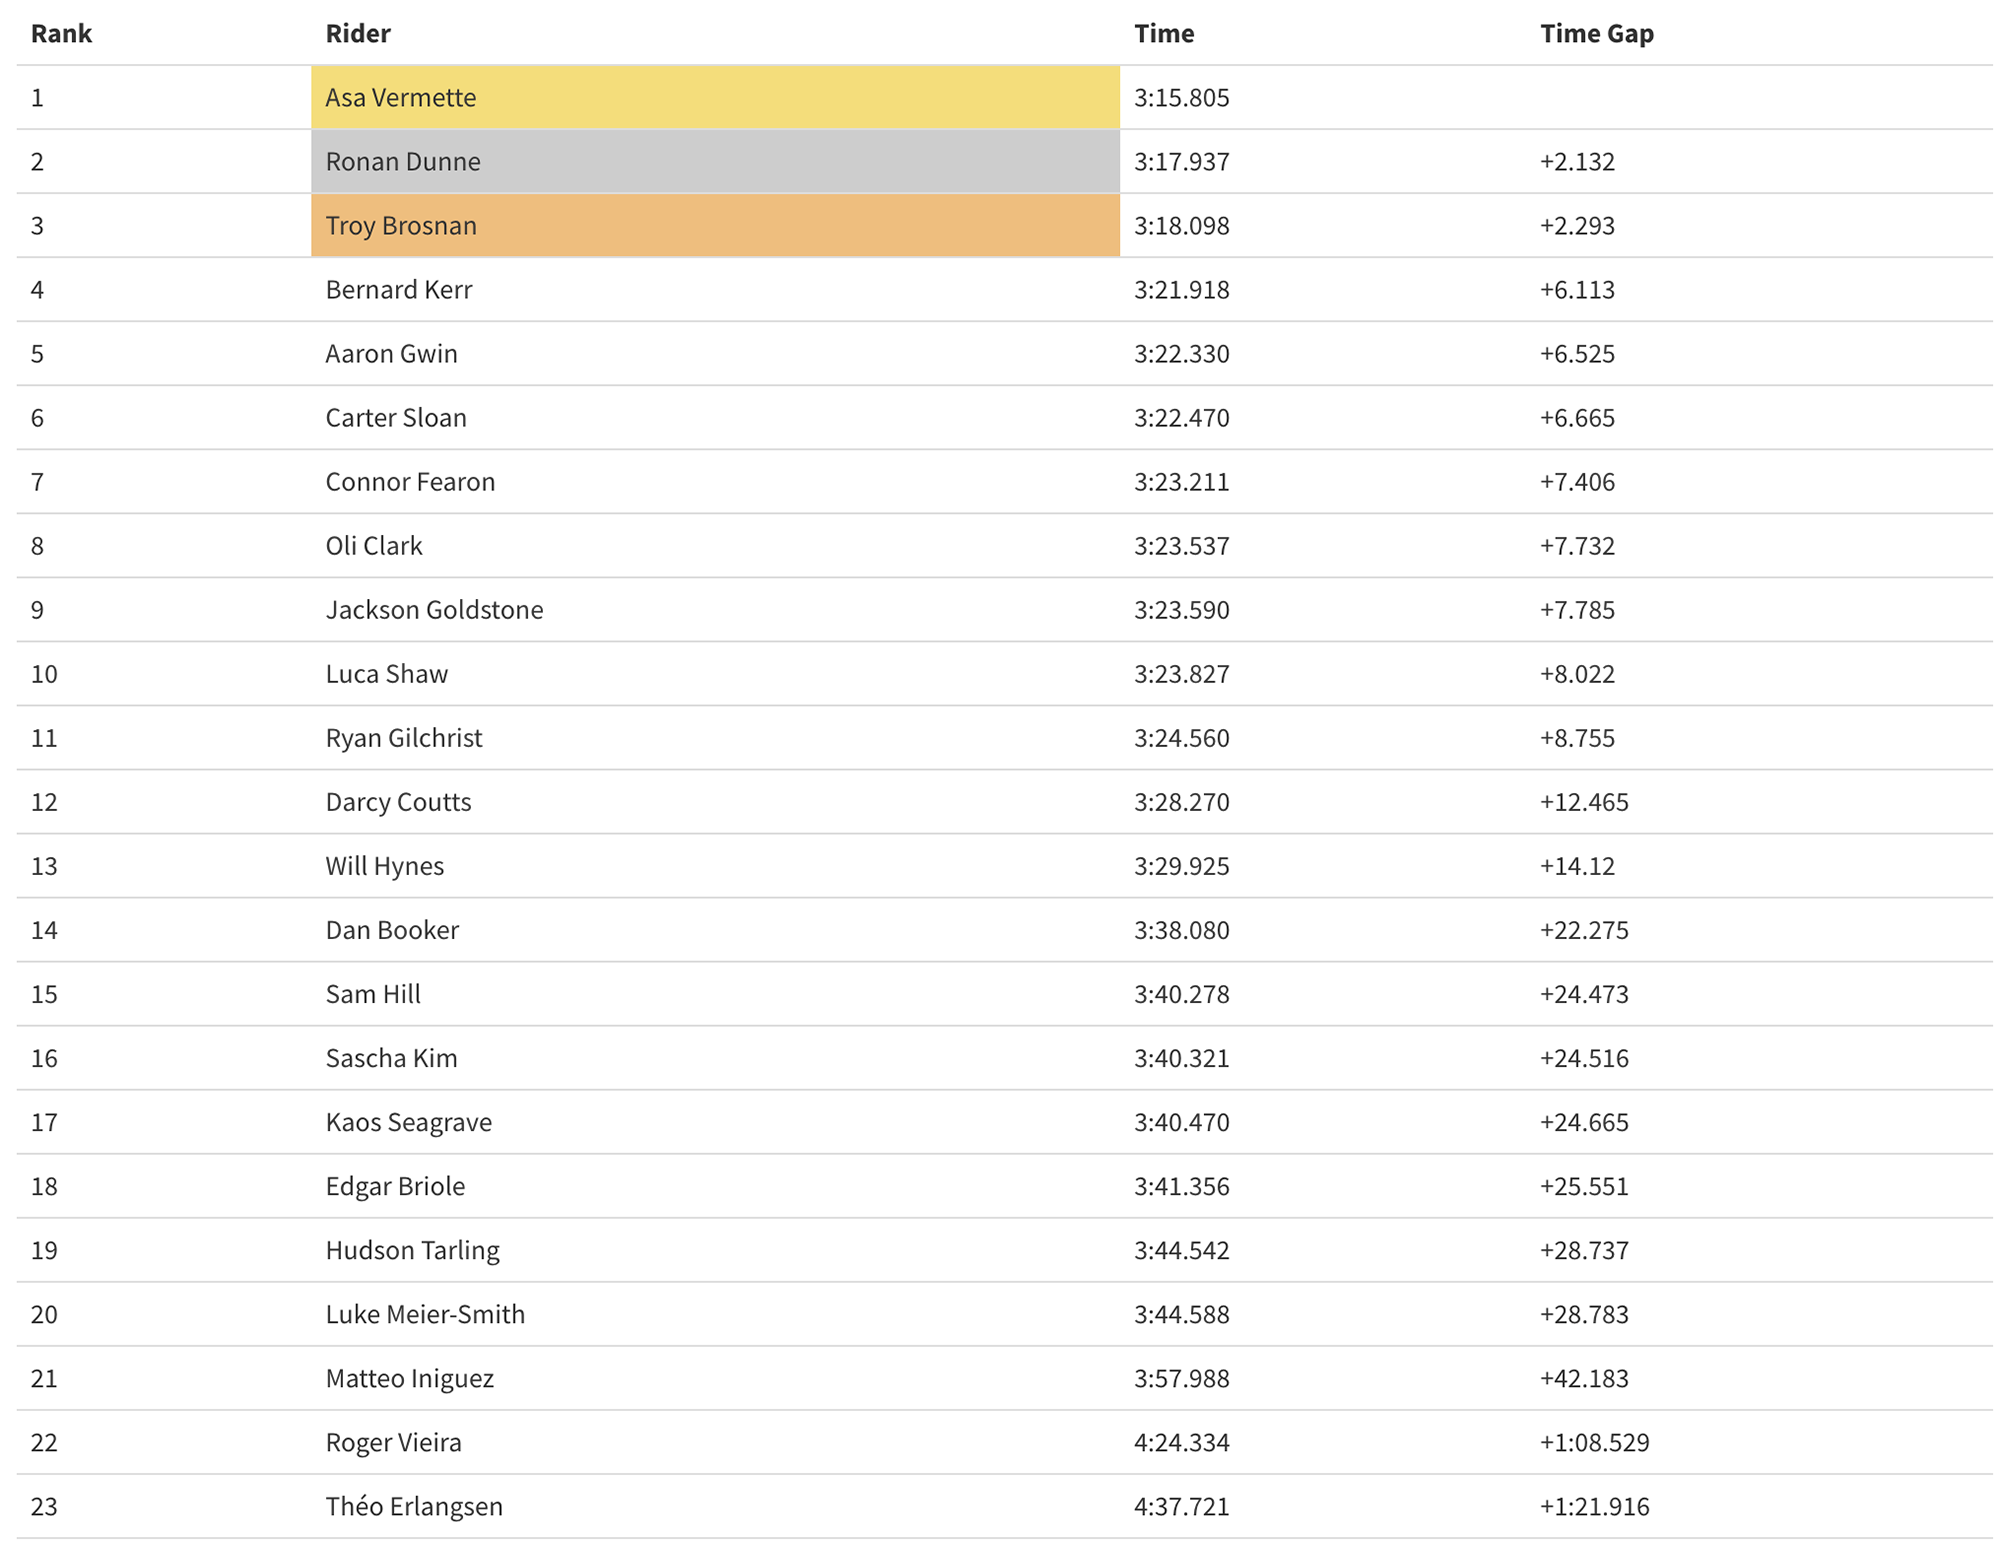2000x1541 pixels.
Task: Click the Time Gap column header
Action: [x=1596, y=34]
